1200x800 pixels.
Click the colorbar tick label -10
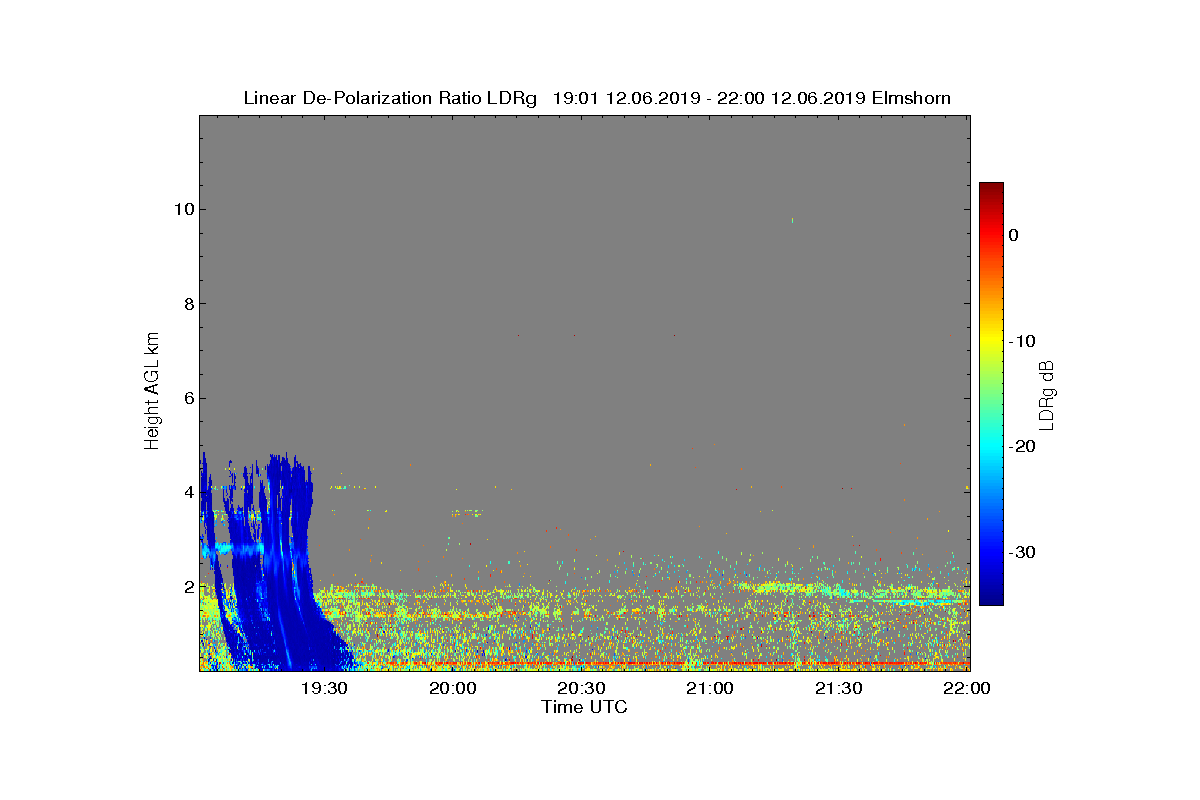coord(1021,341)
